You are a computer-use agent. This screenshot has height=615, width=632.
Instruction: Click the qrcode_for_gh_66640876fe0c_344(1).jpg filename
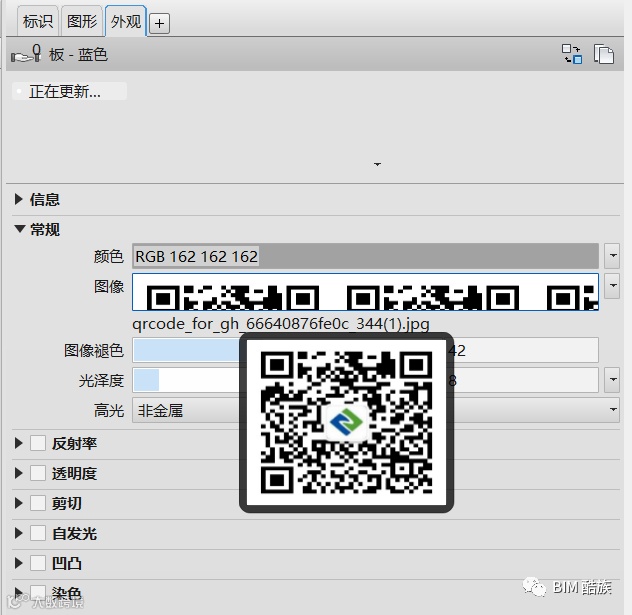[x=281, y=324]
